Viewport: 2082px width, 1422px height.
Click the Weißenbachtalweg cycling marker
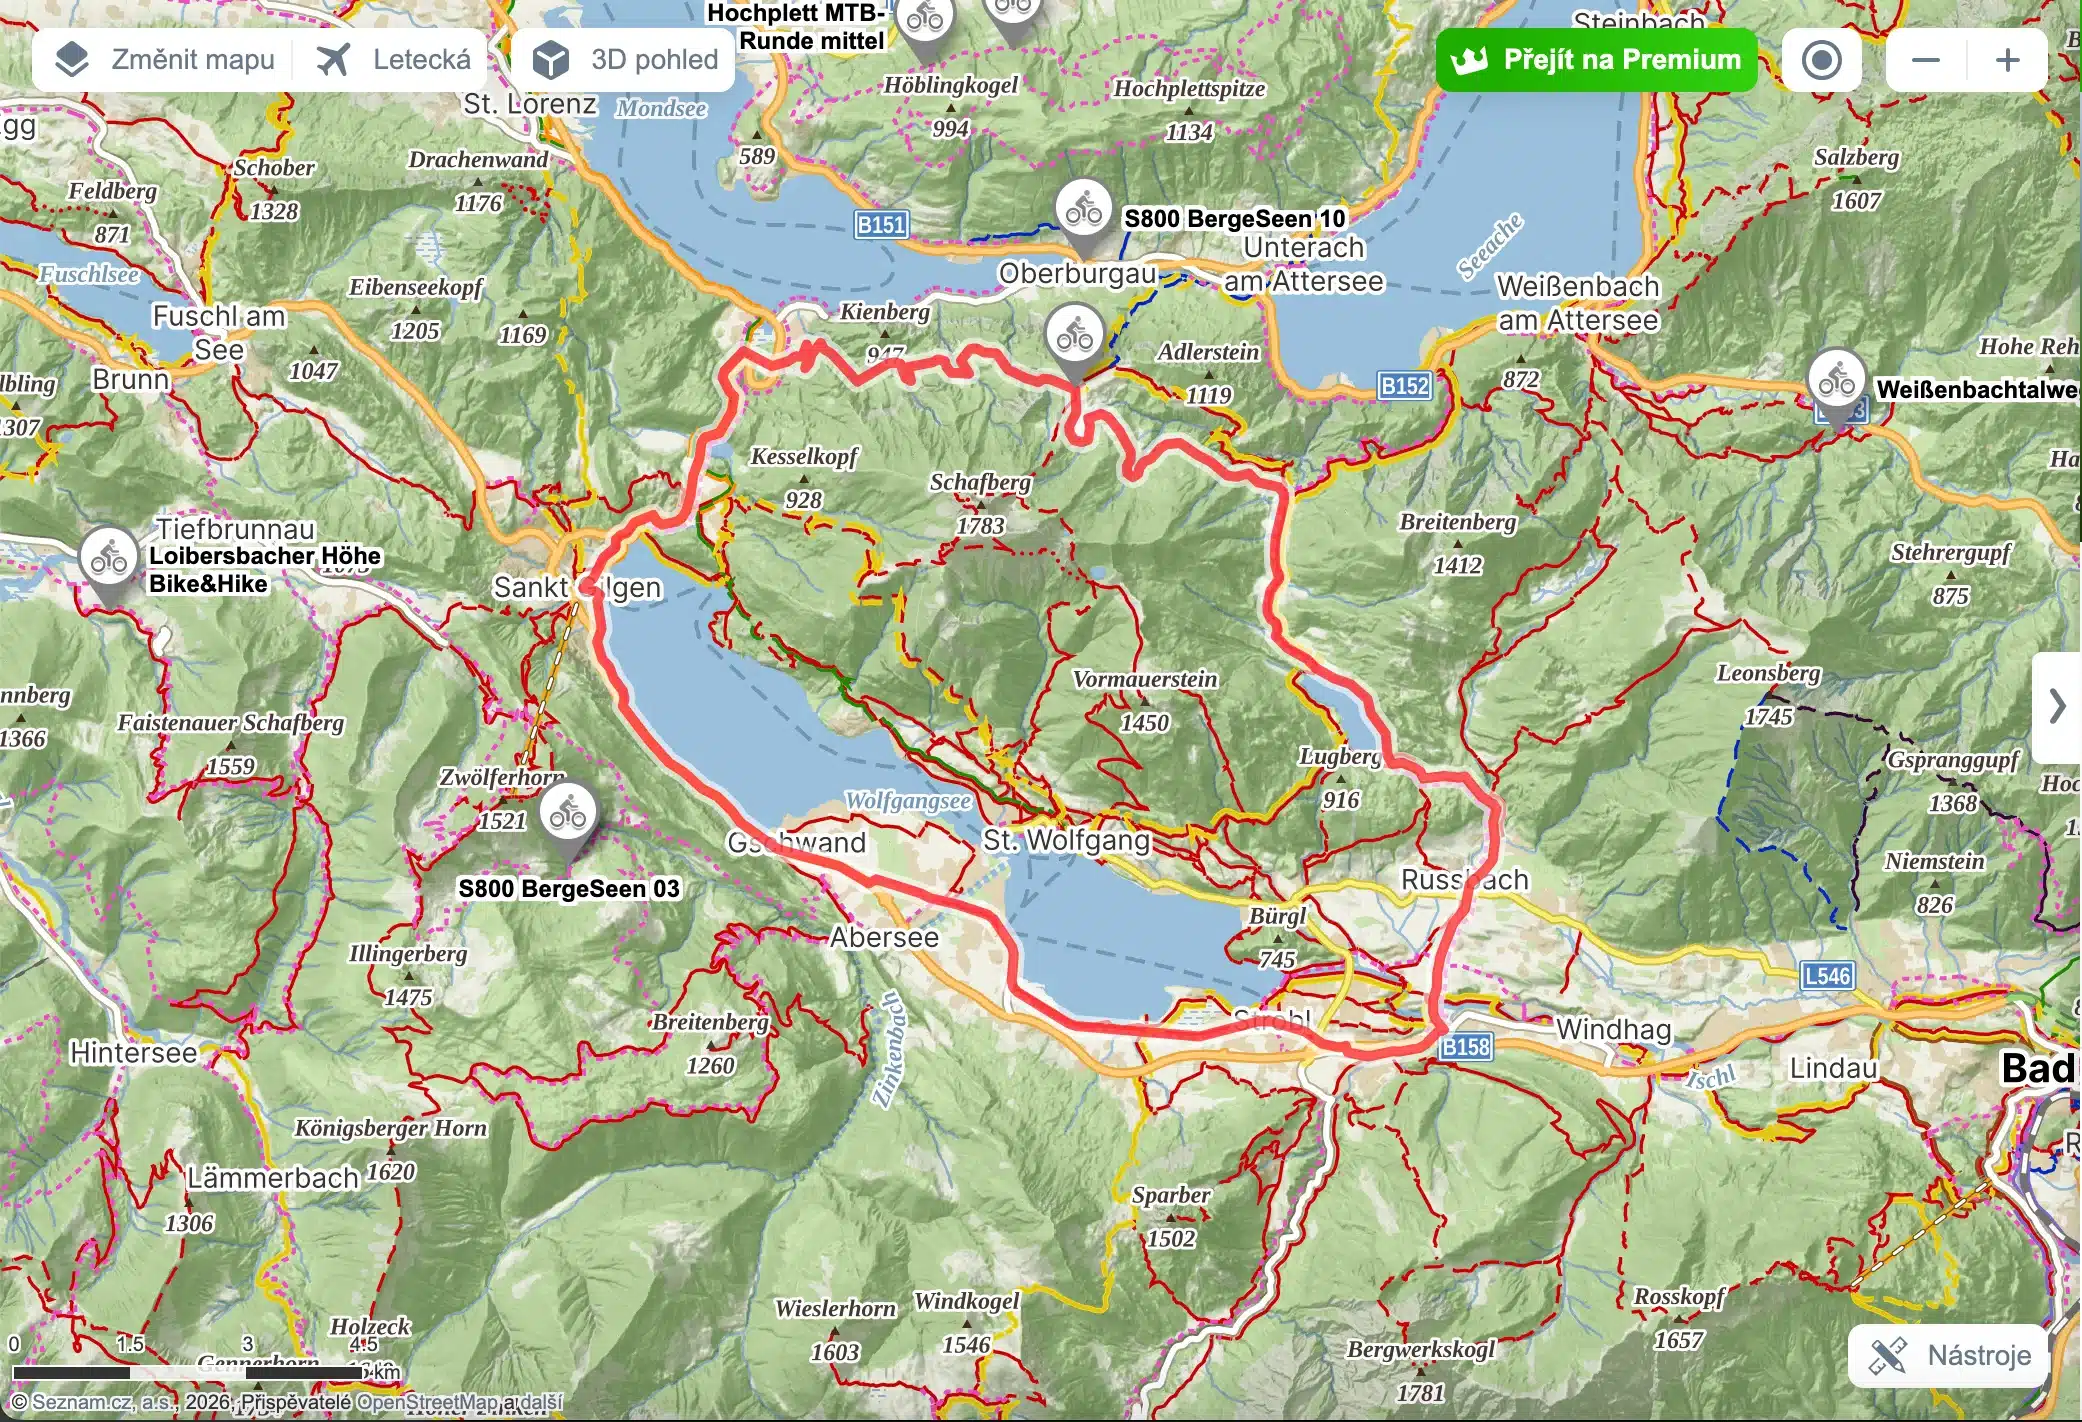[x=1837, y=383]
